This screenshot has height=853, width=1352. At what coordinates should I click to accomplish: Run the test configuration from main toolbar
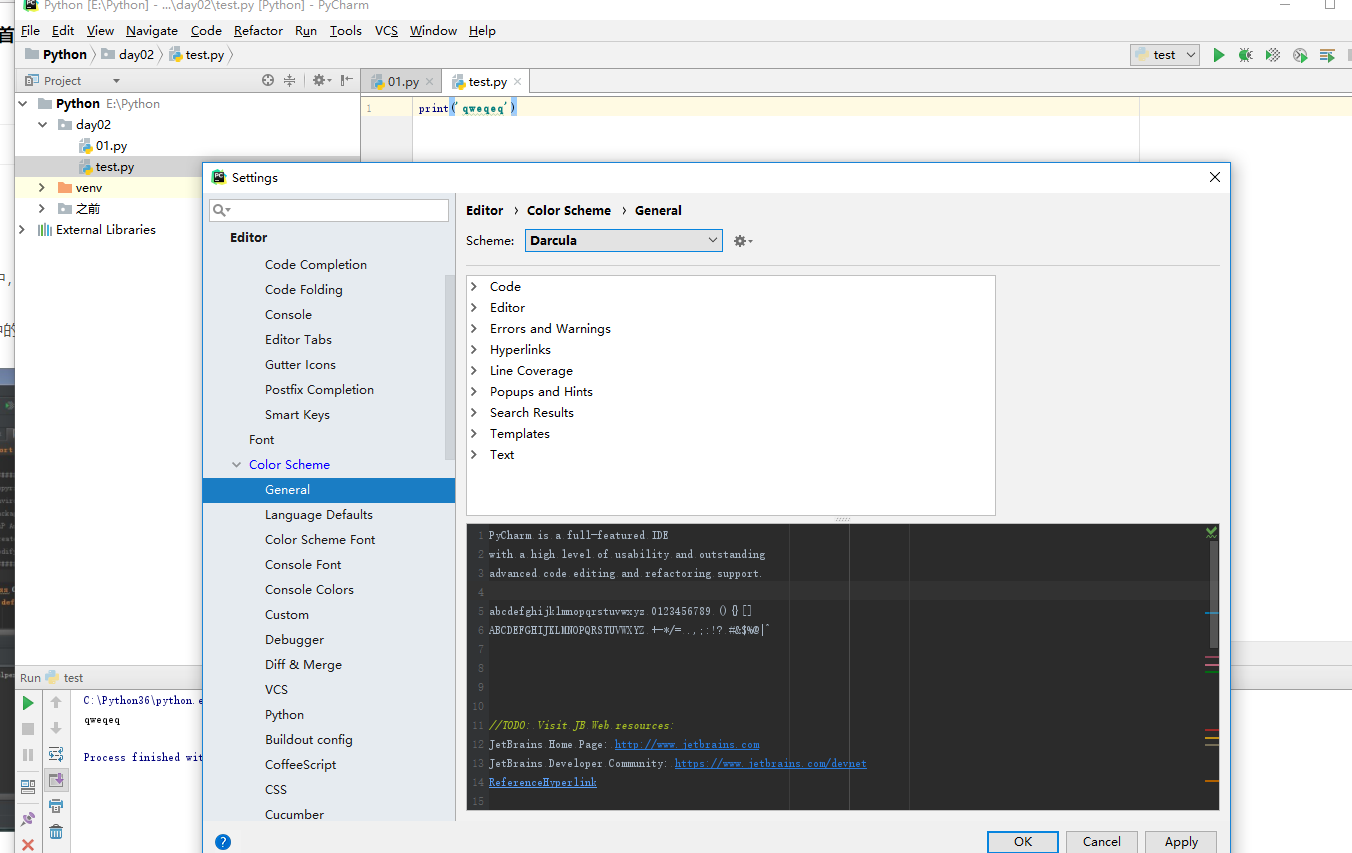1218,55
